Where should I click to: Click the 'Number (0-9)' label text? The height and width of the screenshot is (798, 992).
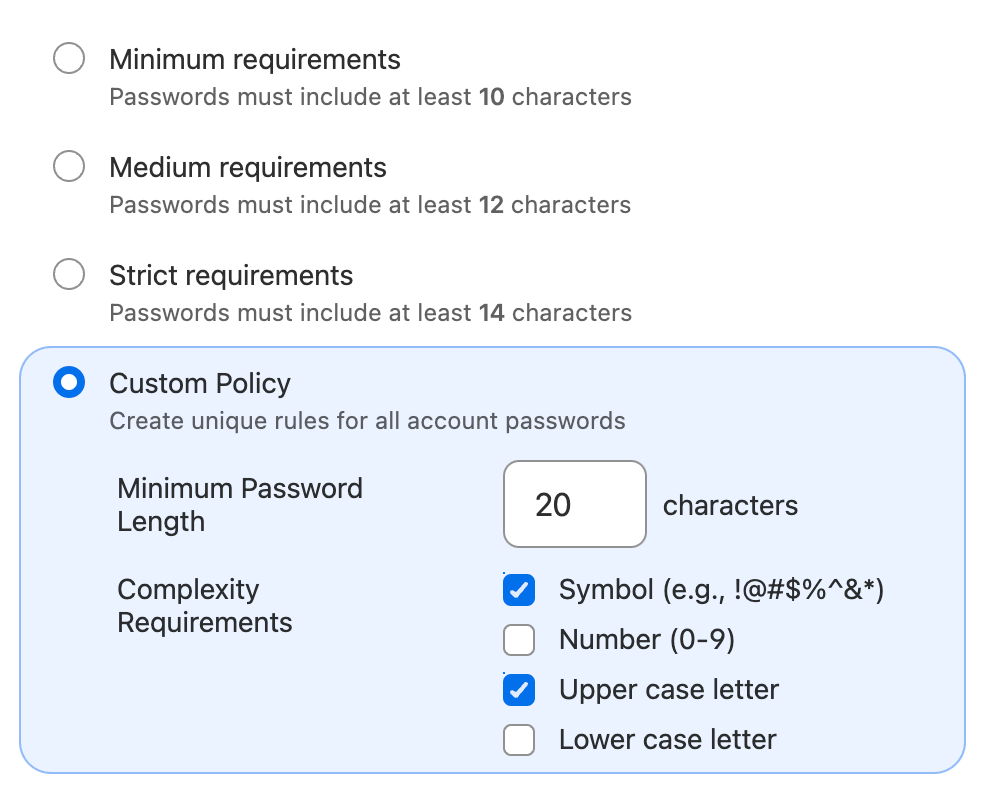pos(647,640)
